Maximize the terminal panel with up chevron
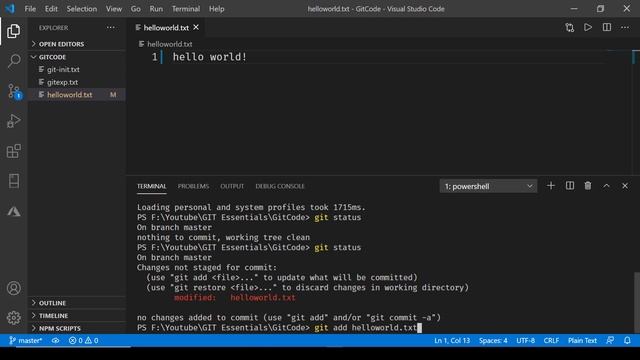640x360 pixels. coord(607,186)
